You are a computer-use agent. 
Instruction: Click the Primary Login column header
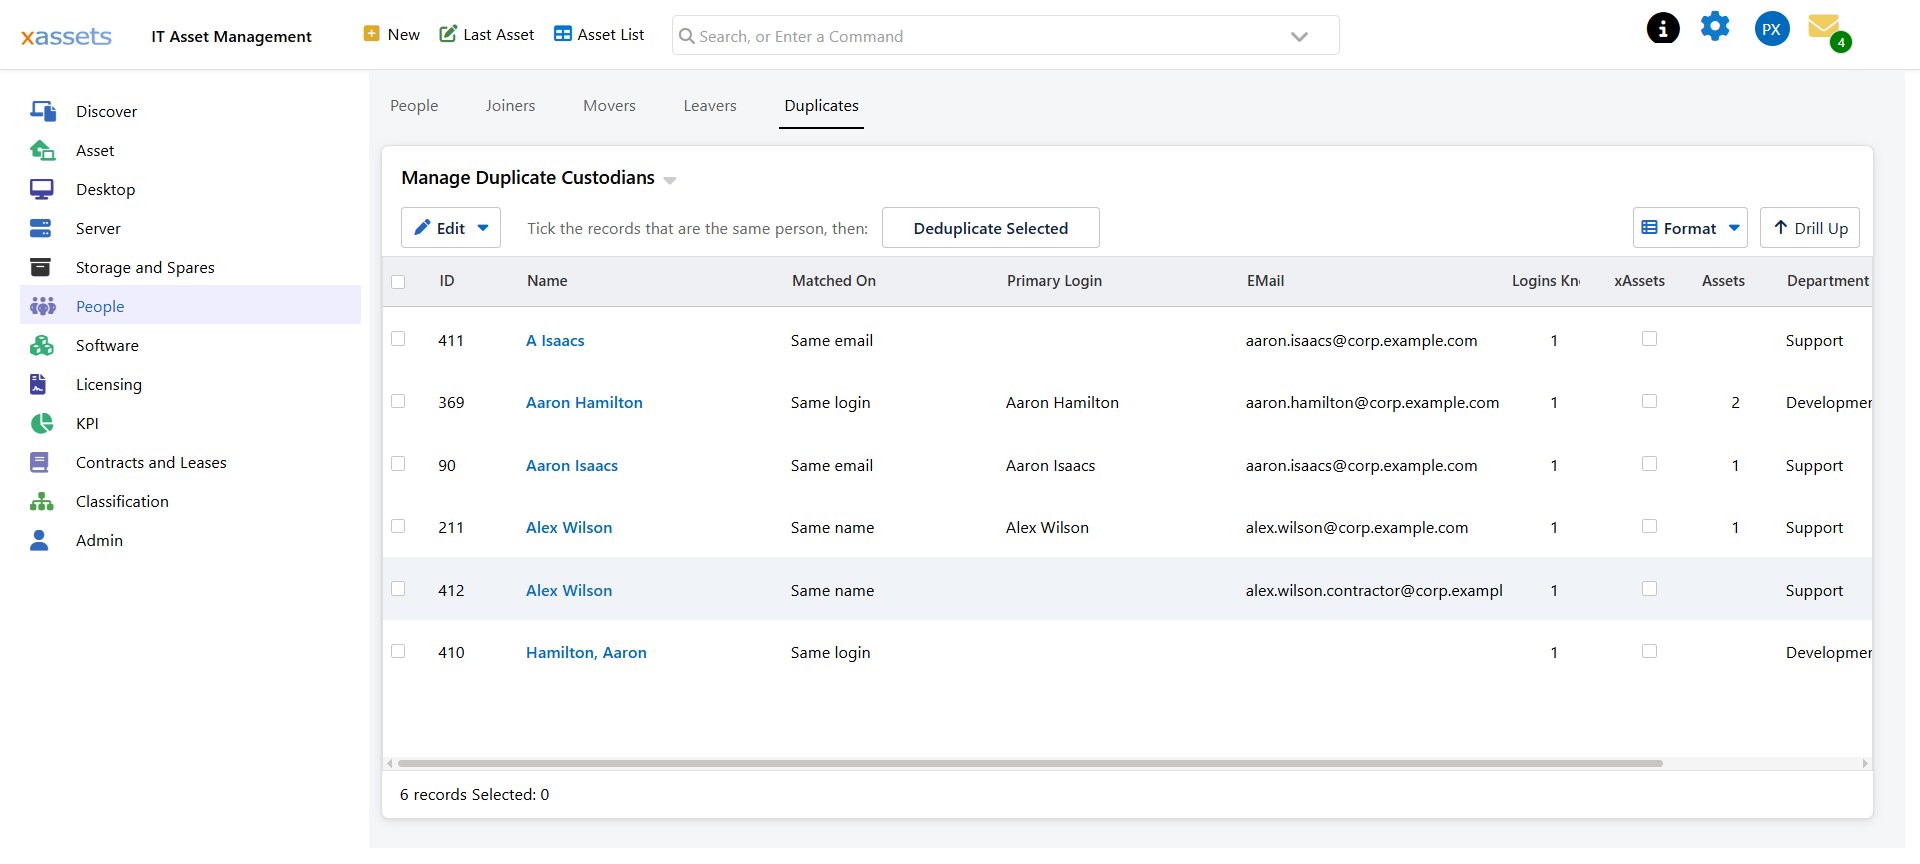point(1054,281)
